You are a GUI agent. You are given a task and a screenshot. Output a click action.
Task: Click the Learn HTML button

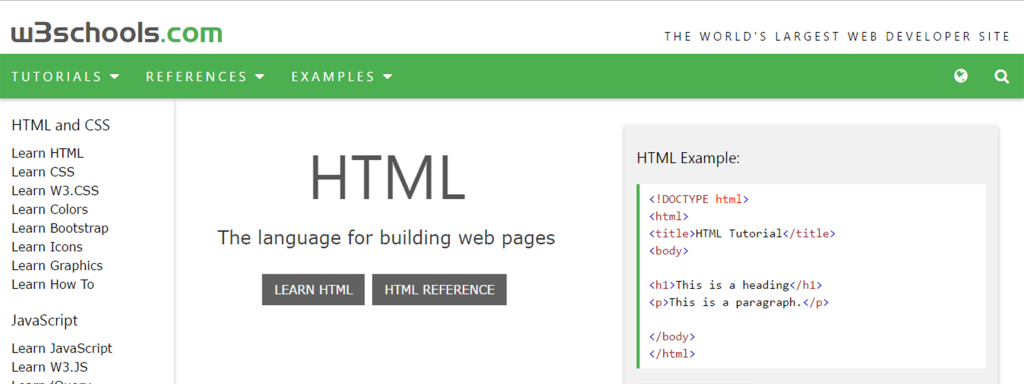(313, 290)
